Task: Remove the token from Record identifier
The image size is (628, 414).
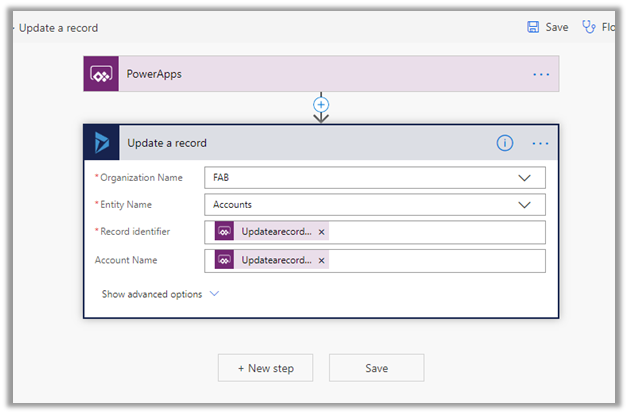Action: pos(321,232)
